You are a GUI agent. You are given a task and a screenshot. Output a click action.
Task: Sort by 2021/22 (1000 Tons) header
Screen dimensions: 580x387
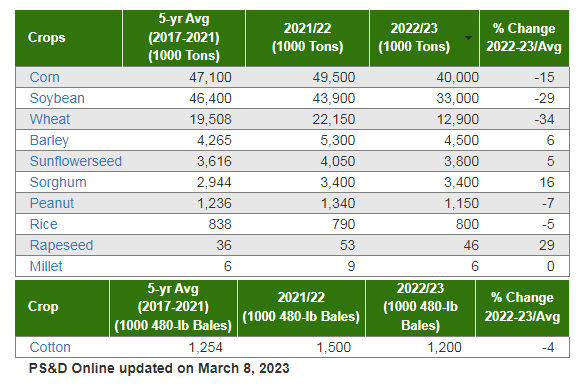point(307,38)
